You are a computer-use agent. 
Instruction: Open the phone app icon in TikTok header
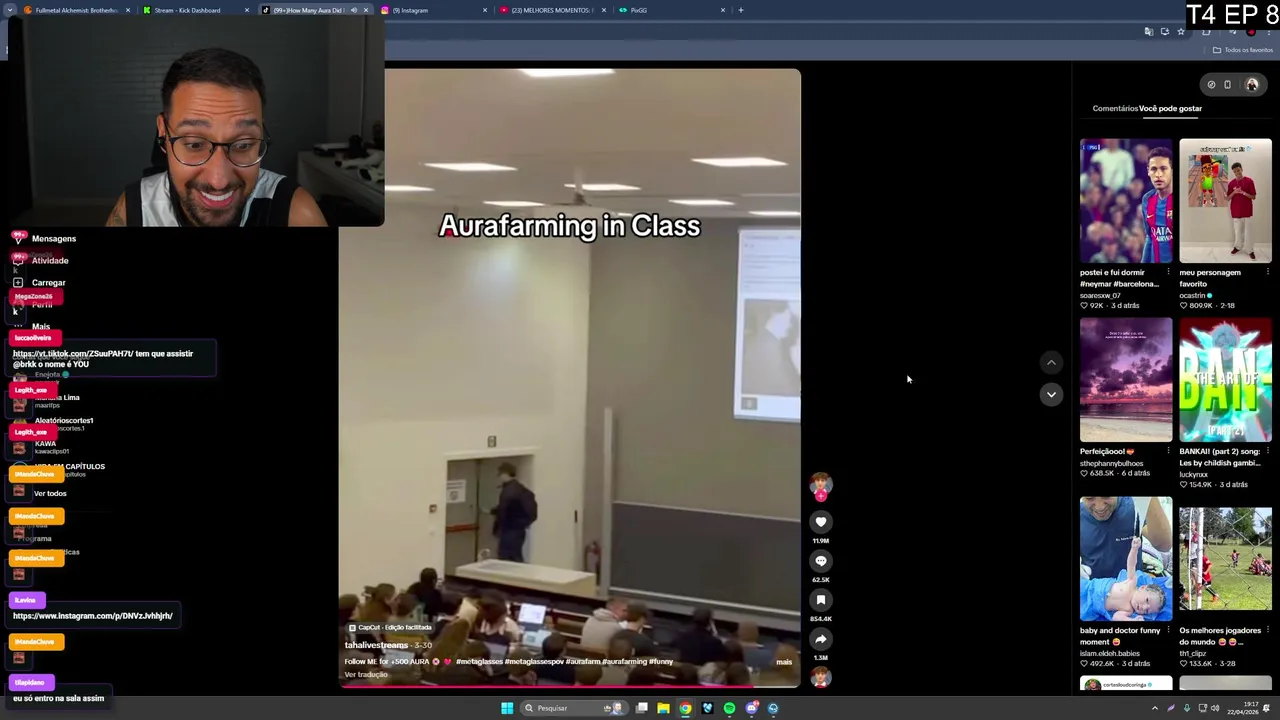(x=1228, y=85)
